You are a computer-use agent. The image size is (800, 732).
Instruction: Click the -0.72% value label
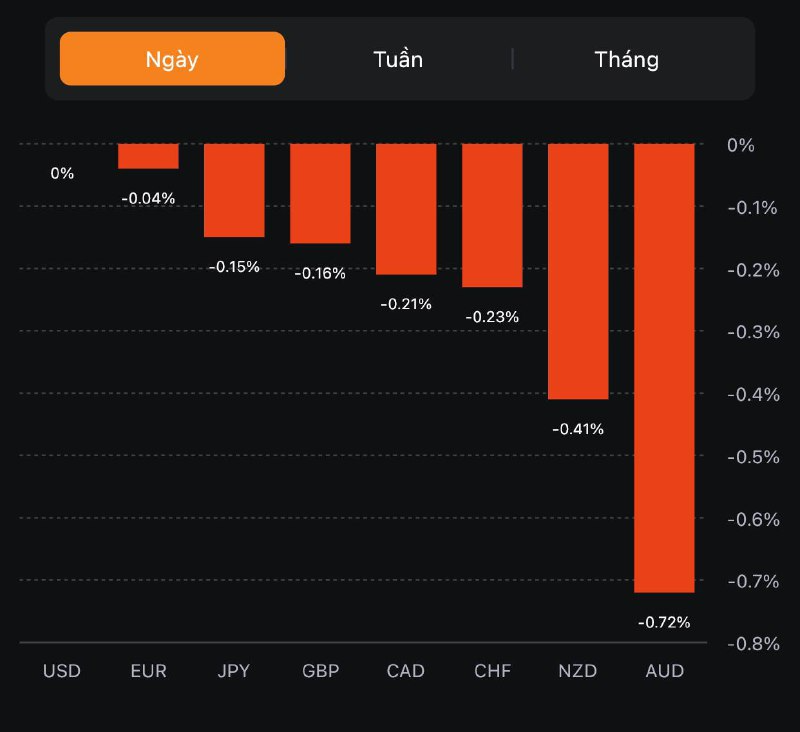pos(664,622)
